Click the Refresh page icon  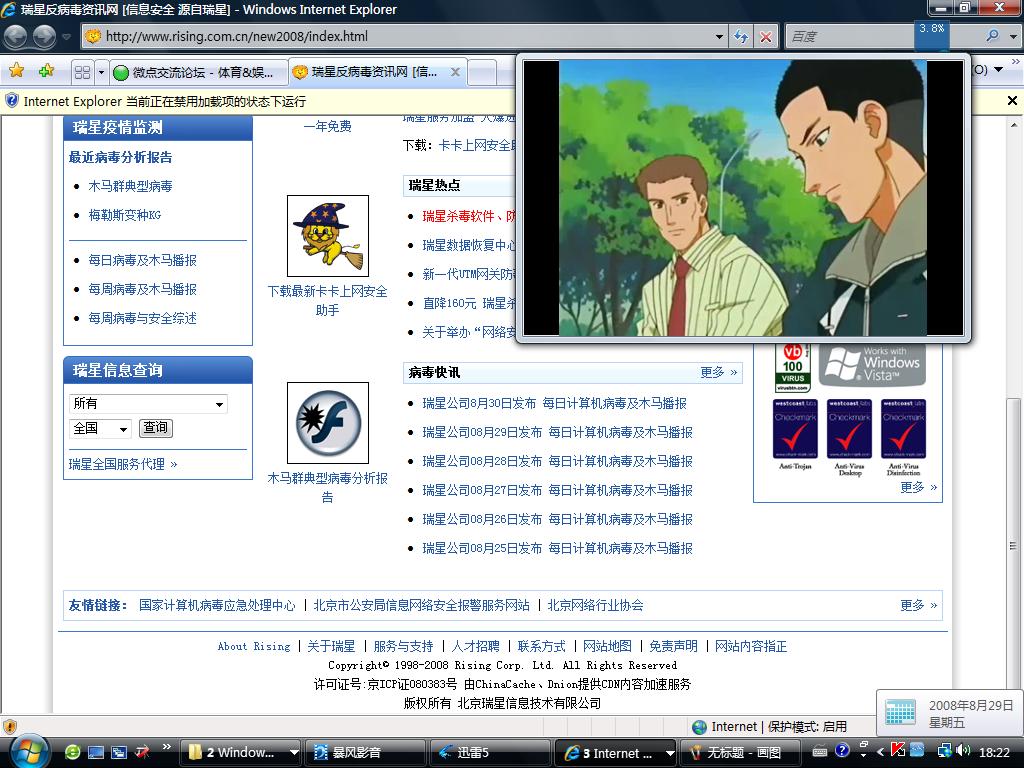(x=741, y=37)
